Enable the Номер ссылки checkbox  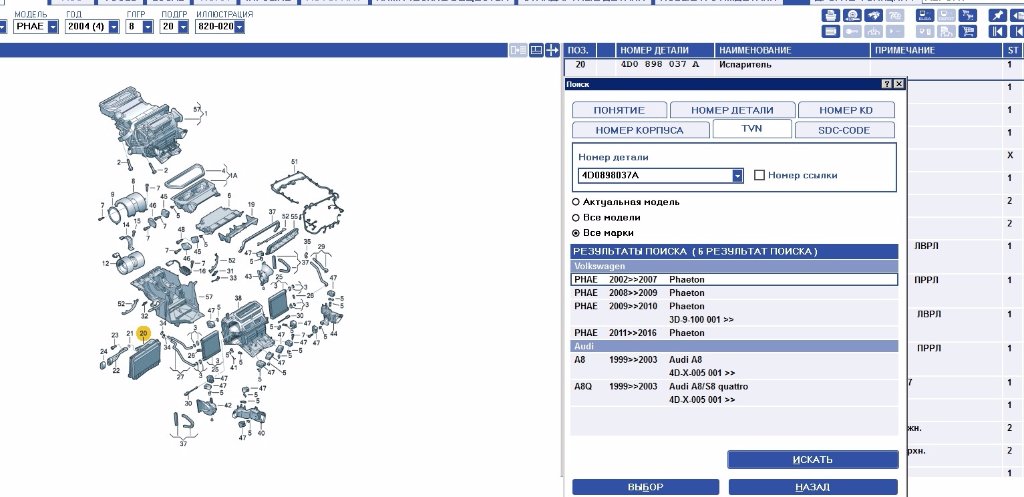coord(759,175)
